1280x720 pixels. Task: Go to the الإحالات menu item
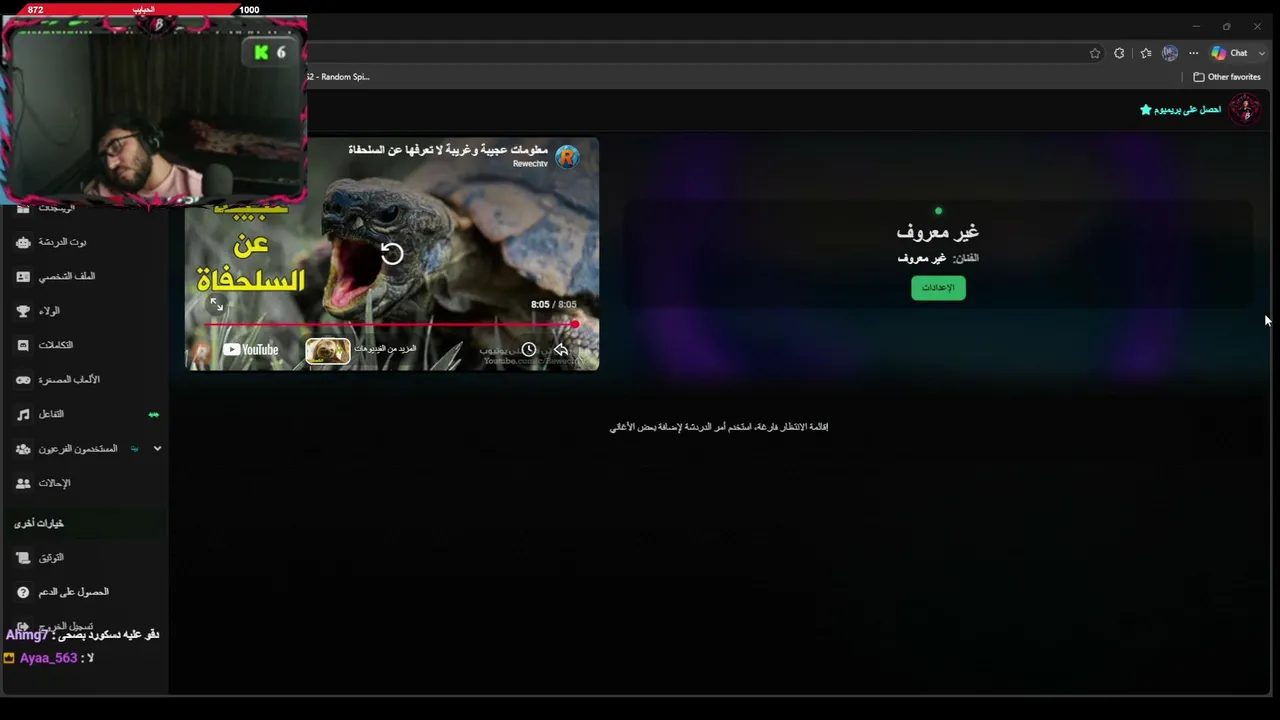click(x=54, y=483)
